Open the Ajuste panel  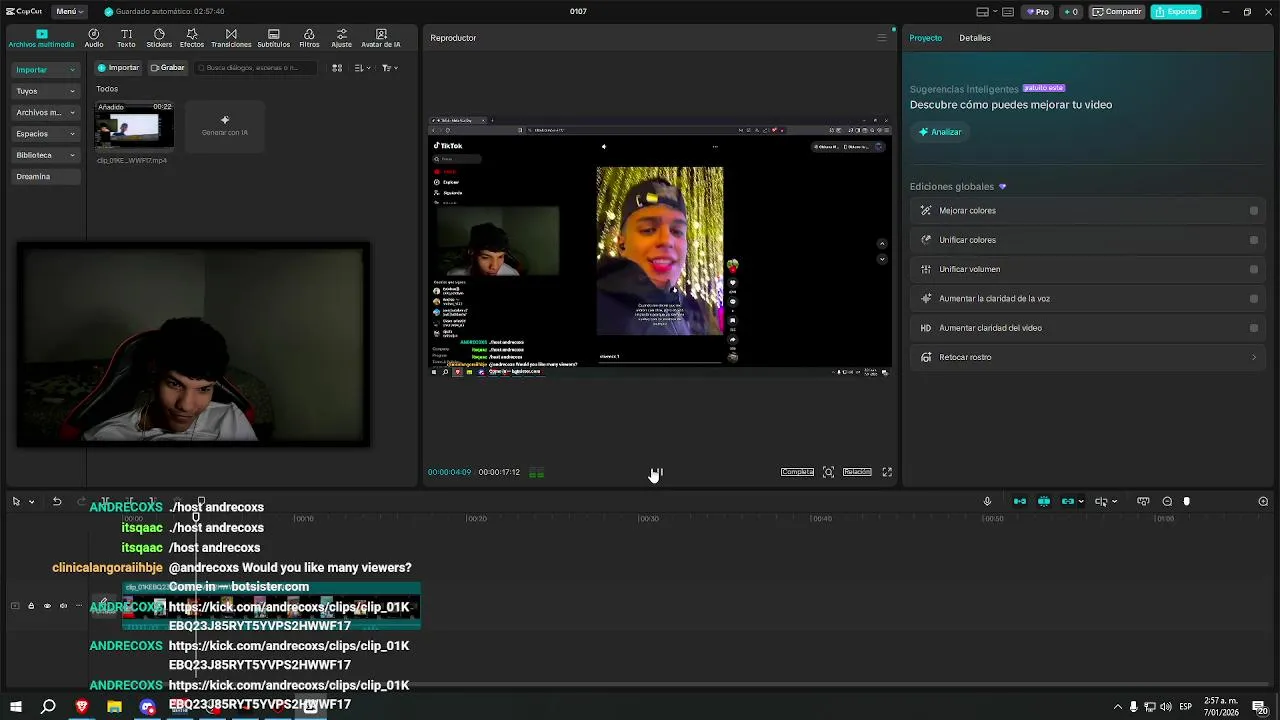tap(341, 38)
